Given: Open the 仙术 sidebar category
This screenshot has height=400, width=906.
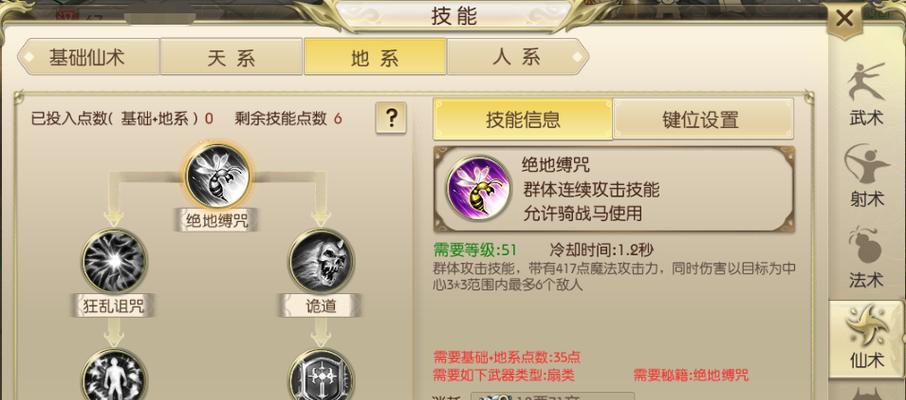Looking at the screenshot, I should tap(866, 338).
